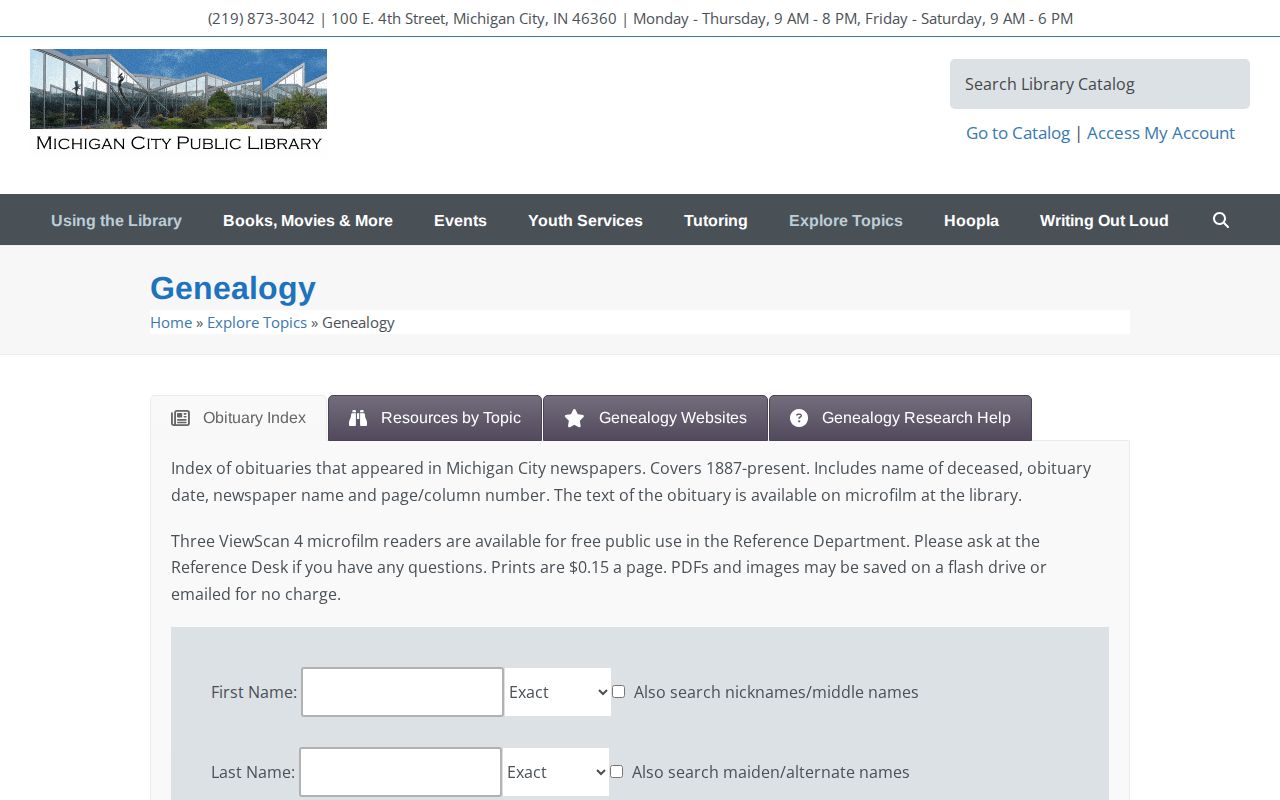Click the star icon on Genealogy Websites tab
Screen dimensions: 1280x800
coord(574,418)
